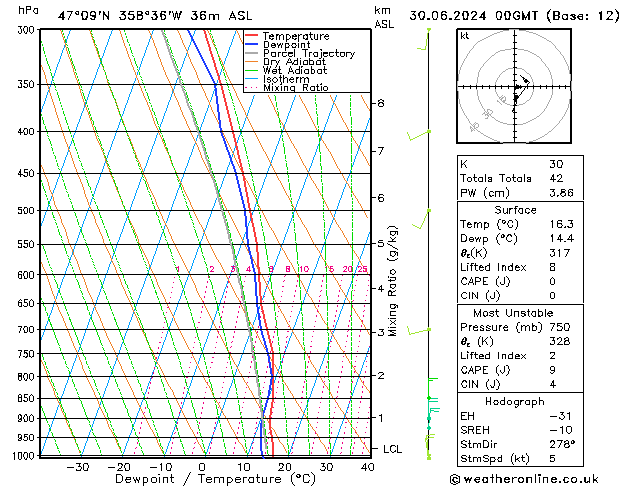Select the Mixing Ratio legend entry

pyautogui.click(x=295, y=88)
